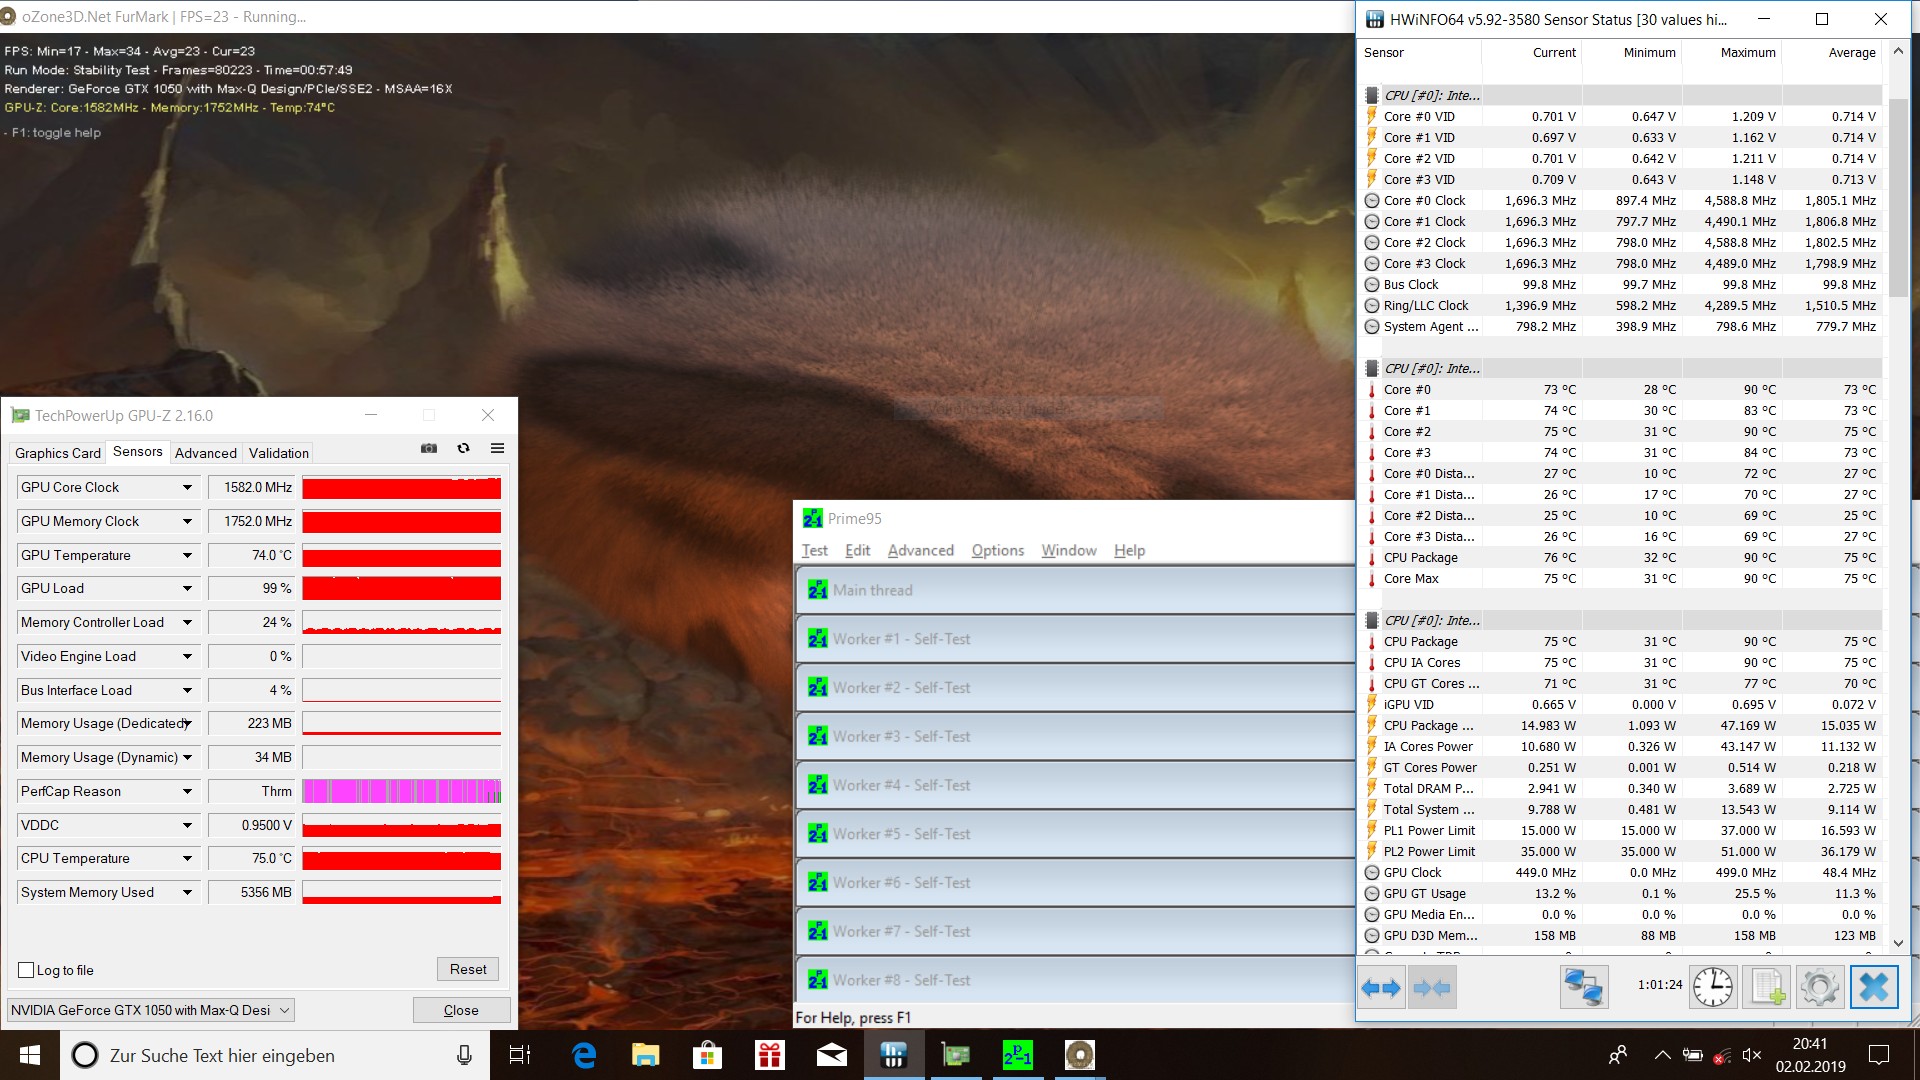Click the taskbar clock and date
1920x1080 pixels.
[1810, 1055]
